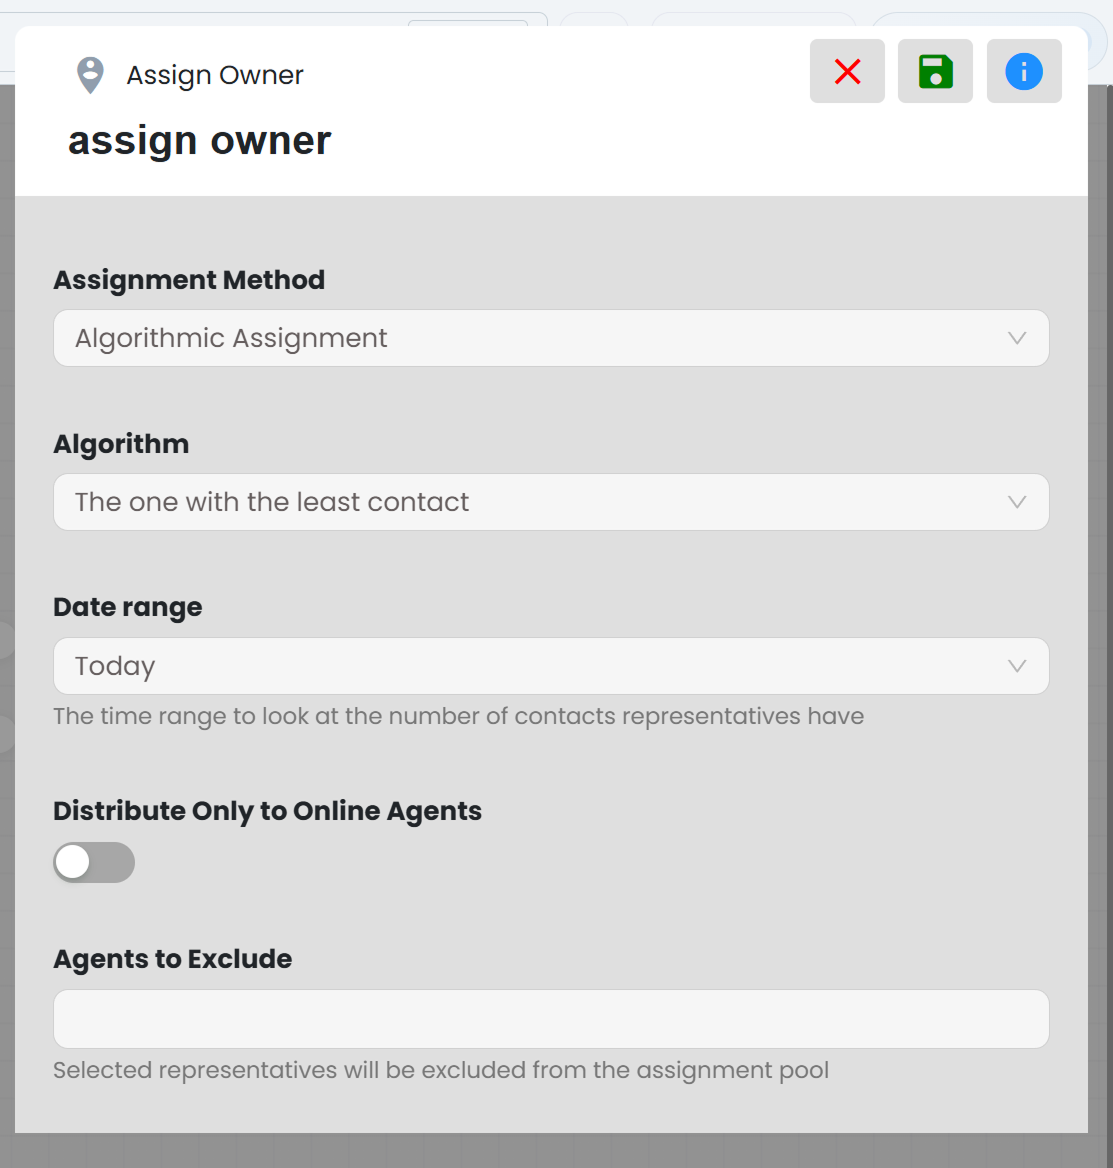Open the Assignment Method dropdown
Viewport: 1113px width, 1168px height.
pyautogui.click(x=551, y=338)
